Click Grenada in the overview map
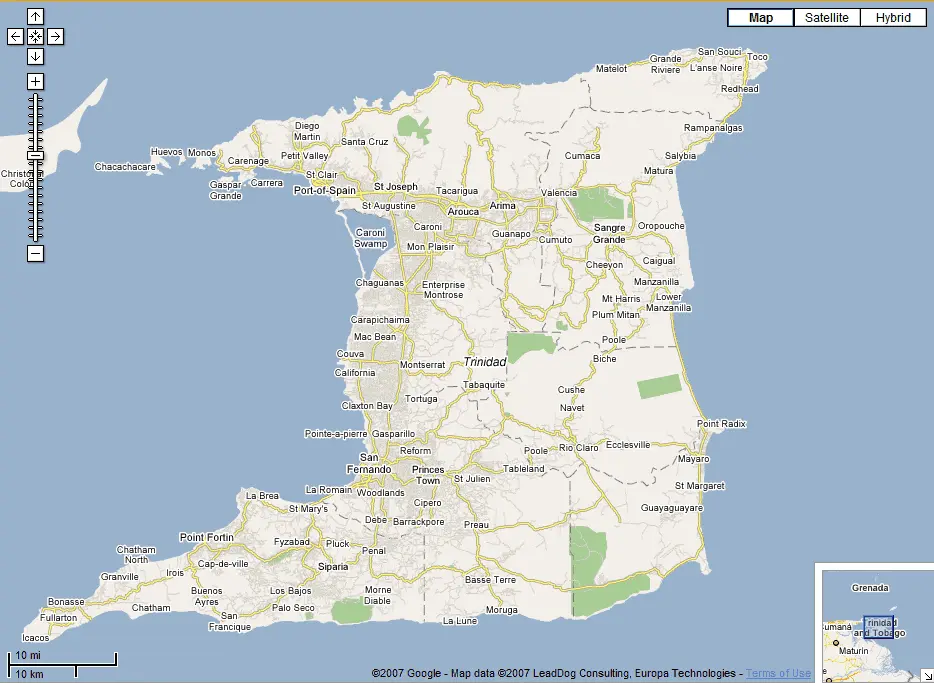The image size is (934, 683). pos(869,588)
